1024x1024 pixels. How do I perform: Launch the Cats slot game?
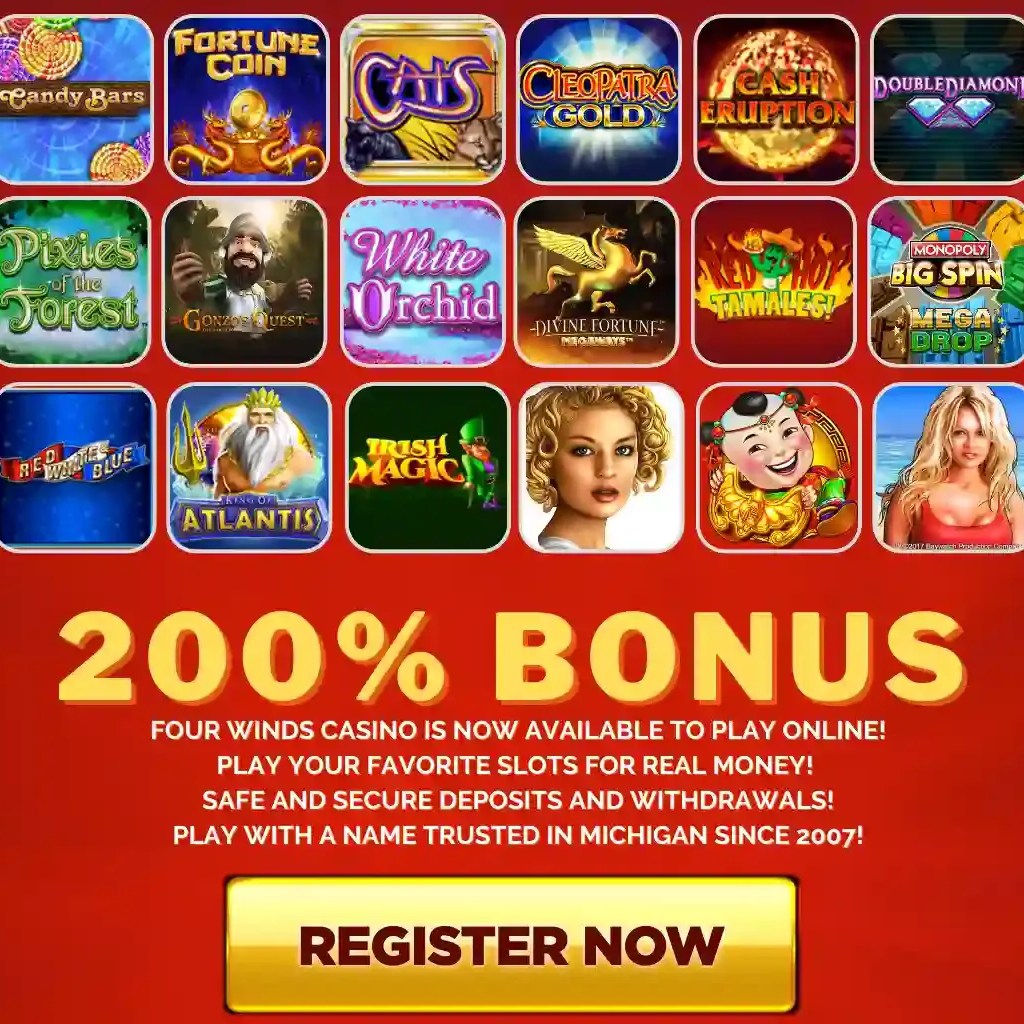coord(423,99)
